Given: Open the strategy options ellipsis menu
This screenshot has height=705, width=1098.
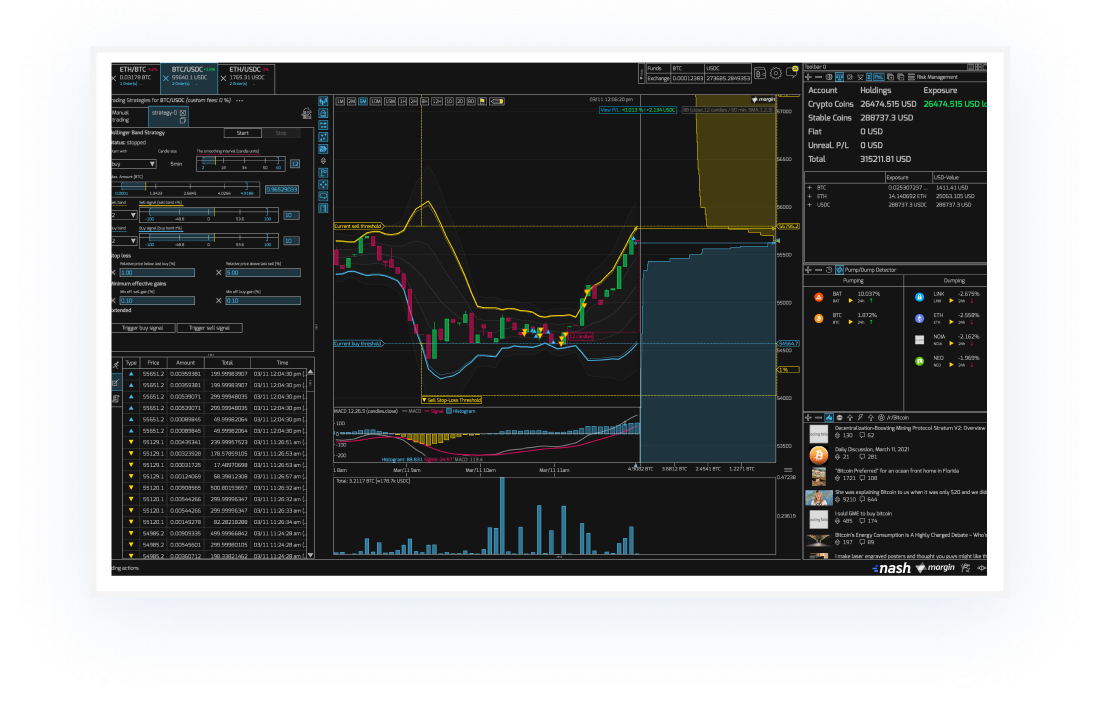Looking at the screenshot, I should [x=239, y=101].
